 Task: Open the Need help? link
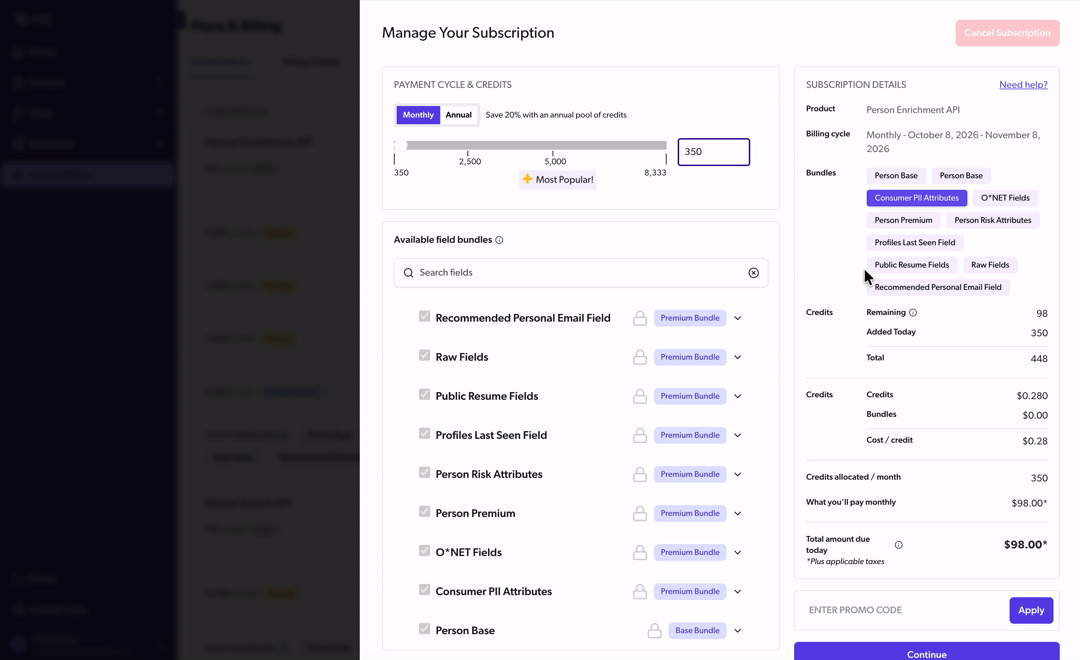1023,85
